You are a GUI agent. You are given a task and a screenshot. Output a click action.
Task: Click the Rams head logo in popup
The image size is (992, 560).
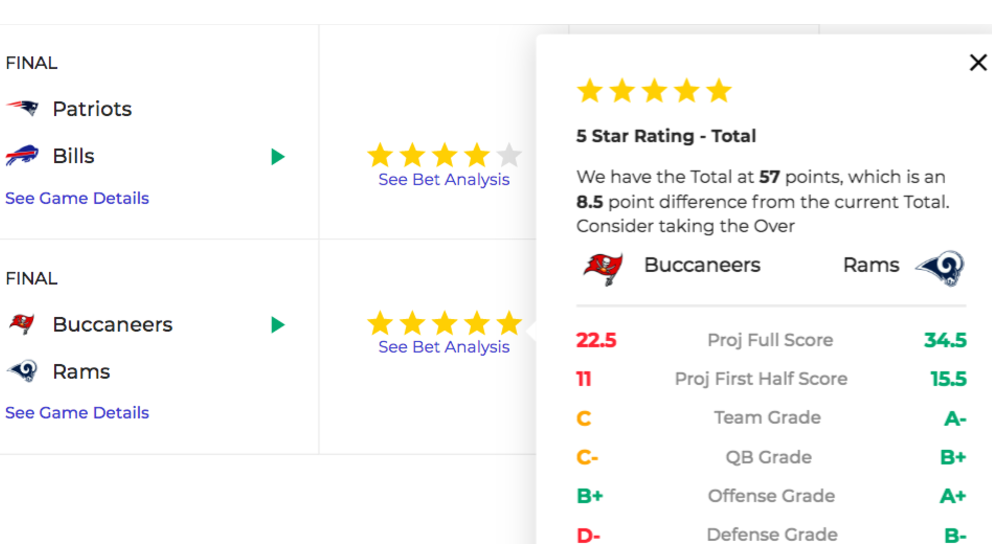click(x=939, y=268)
